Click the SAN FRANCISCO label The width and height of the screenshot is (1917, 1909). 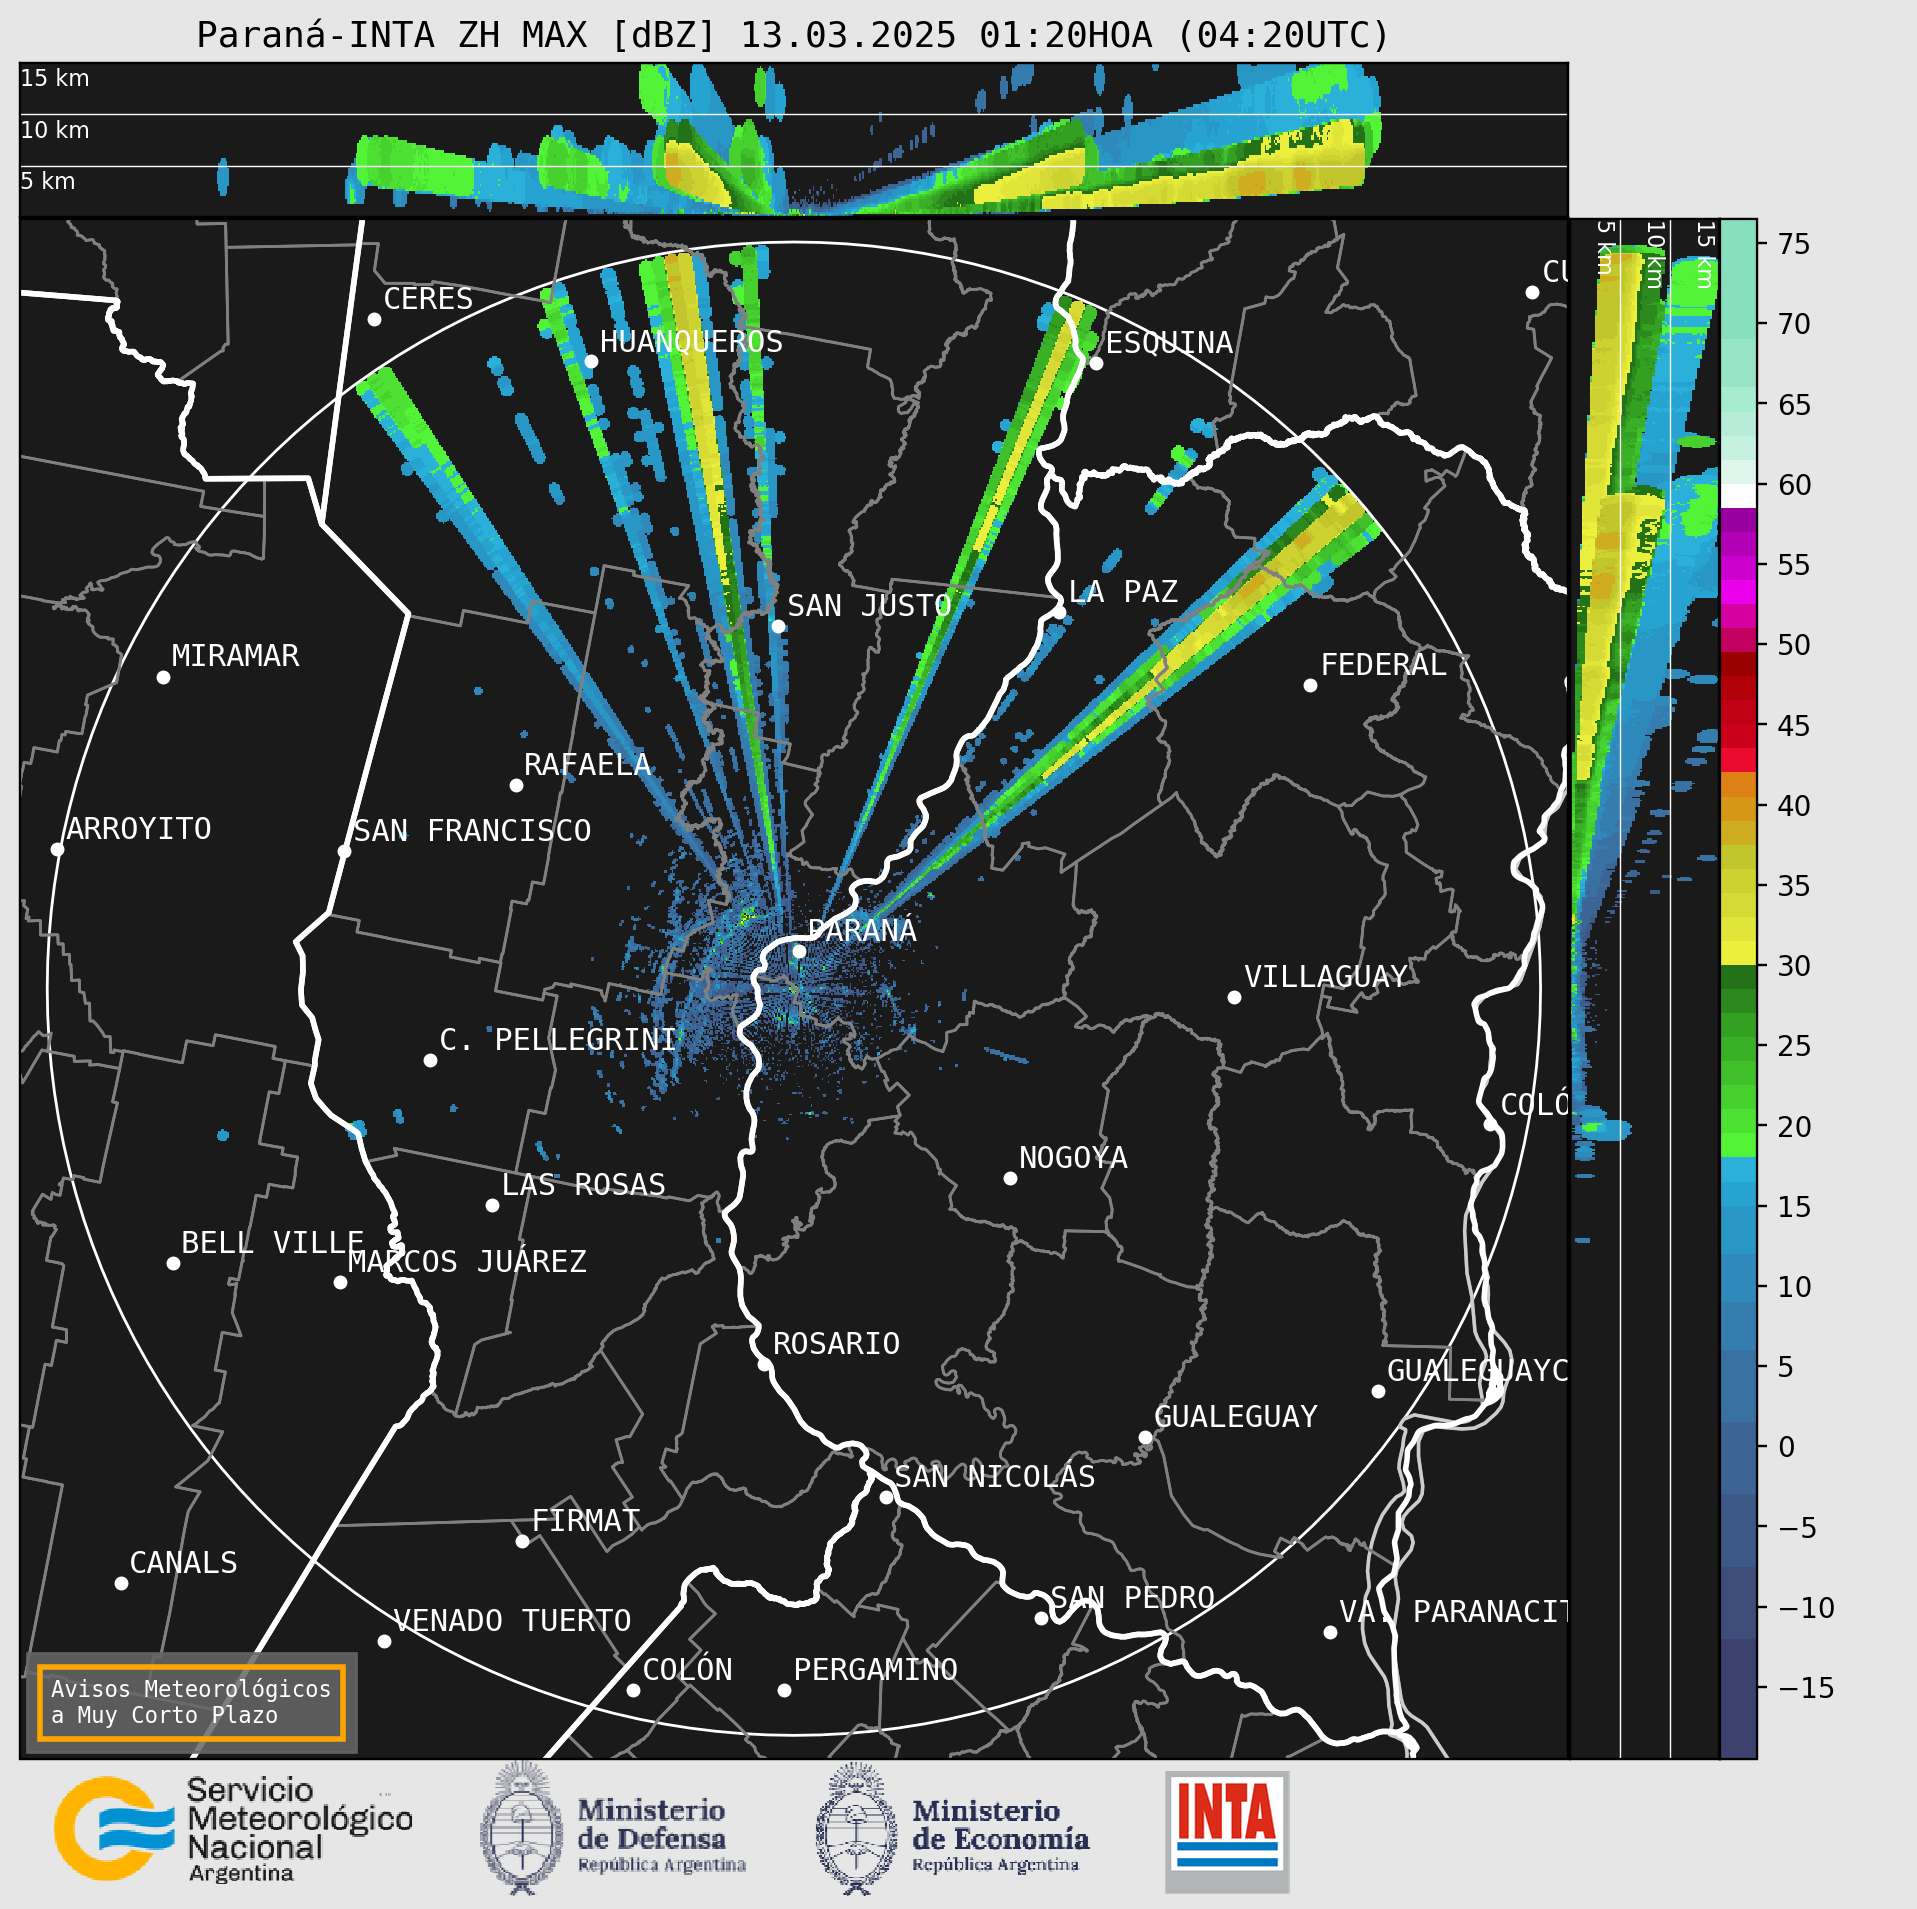472,831
